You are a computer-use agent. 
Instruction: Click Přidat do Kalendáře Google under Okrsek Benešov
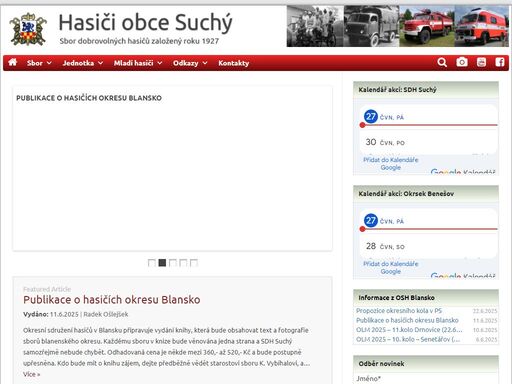(x=390, y=268)
